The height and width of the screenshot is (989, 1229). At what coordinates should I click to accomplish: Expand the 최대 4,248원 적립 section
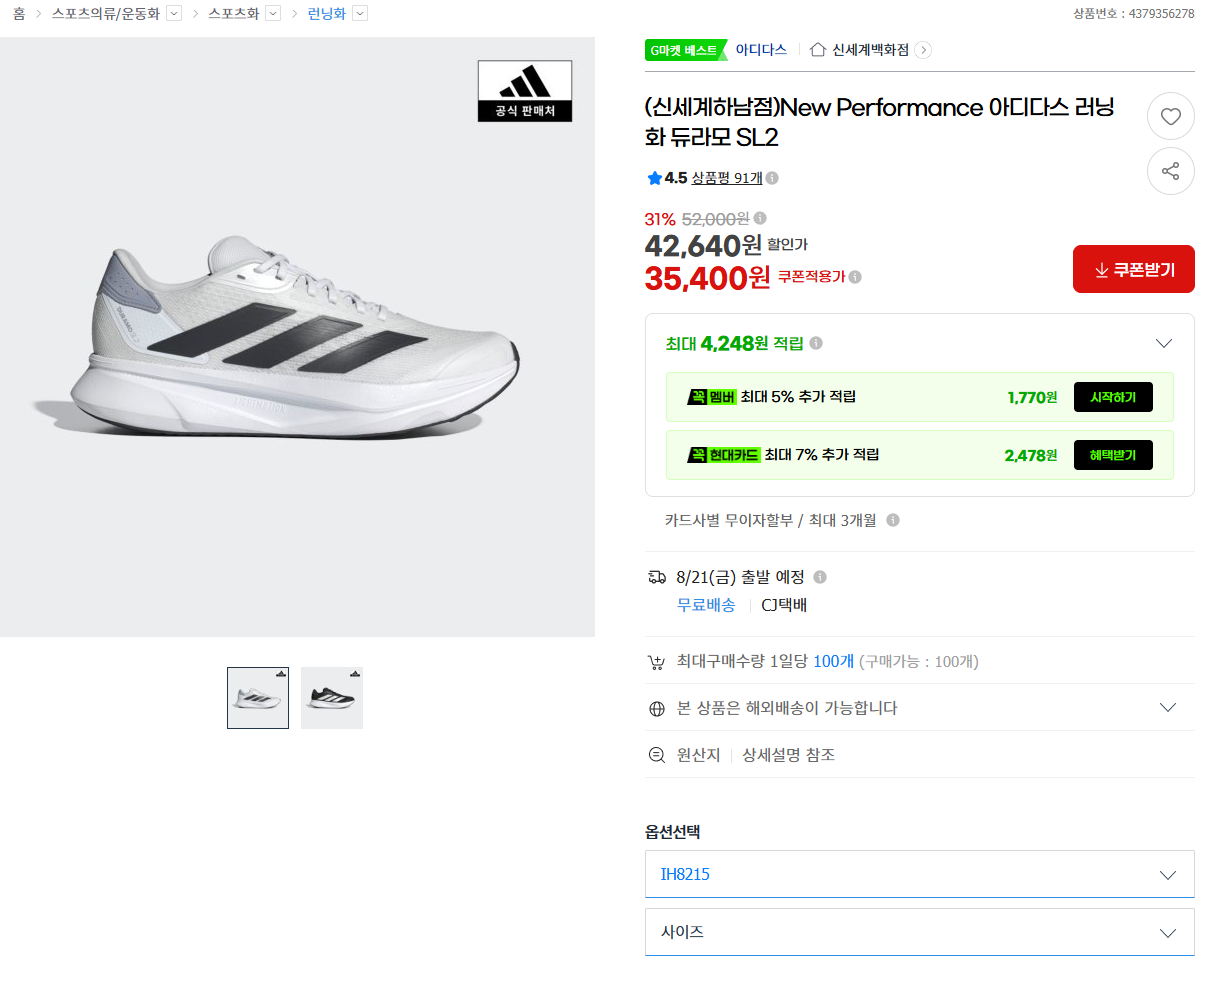point(1163,343)
